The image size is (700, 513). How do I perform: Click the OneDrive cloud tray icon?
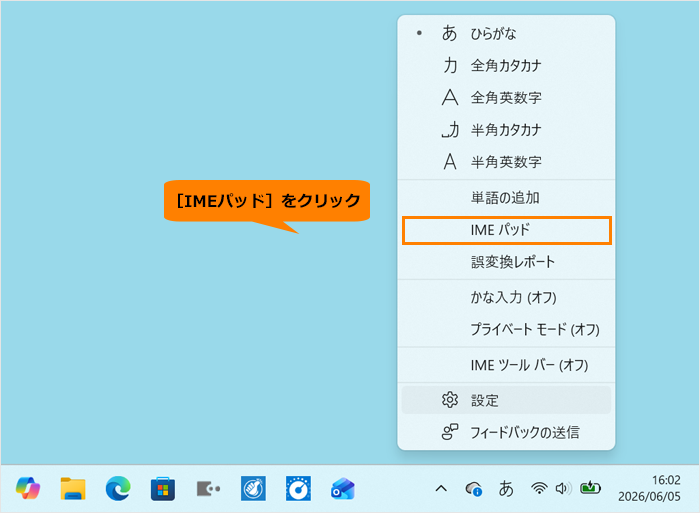473,489
